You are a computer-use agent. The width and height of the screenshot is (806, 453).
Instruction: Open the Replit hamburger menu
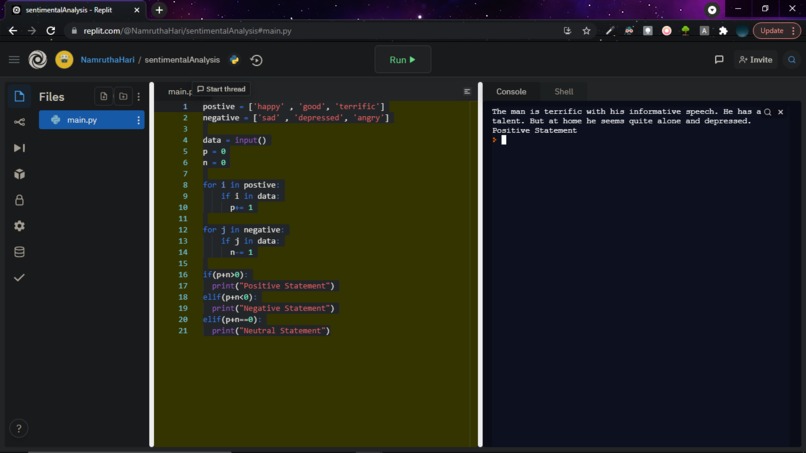(14, 60)
